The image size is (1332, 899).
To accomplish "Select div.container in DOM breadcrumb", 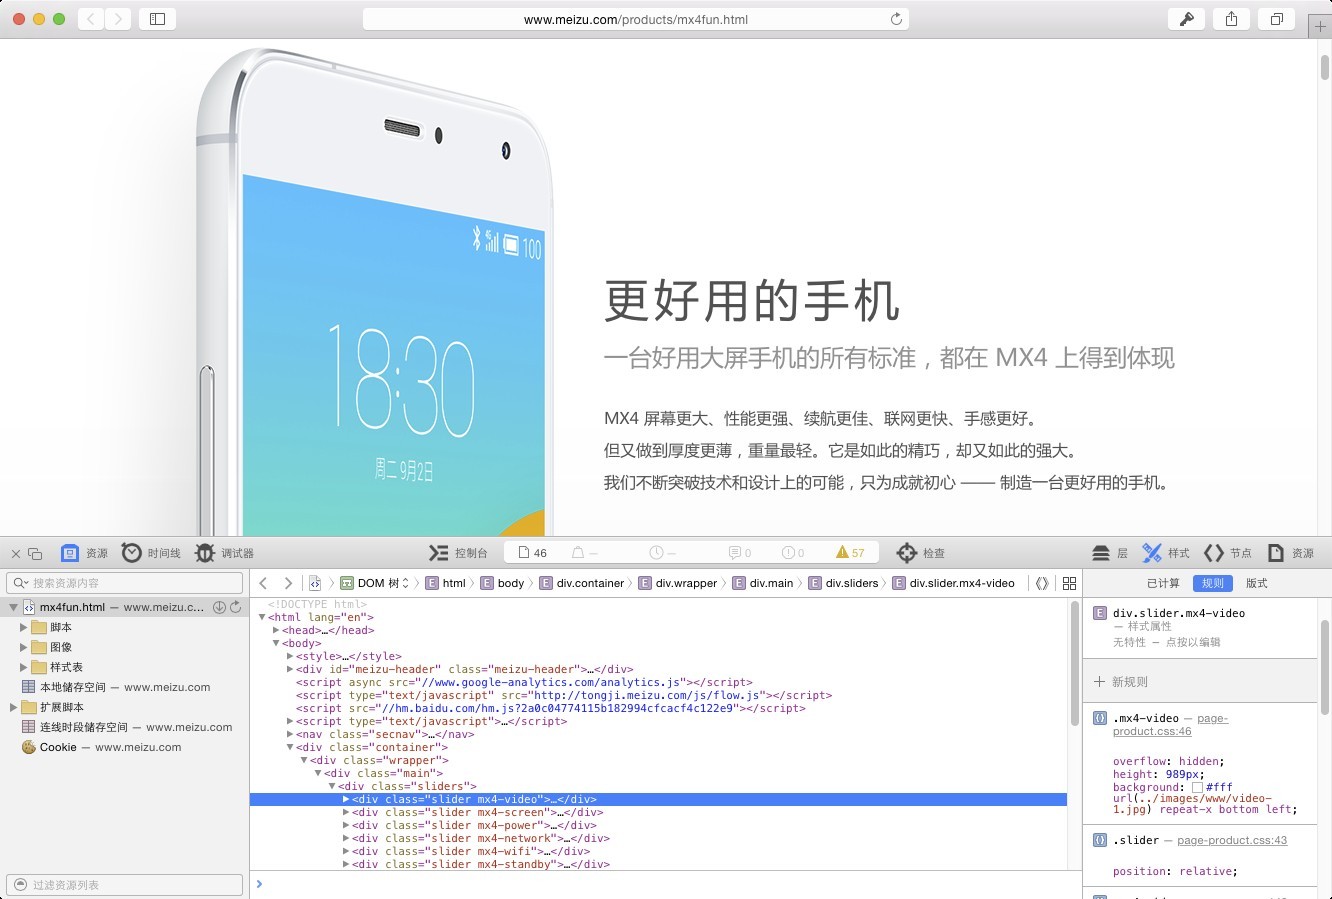I will tap(581, 583).
